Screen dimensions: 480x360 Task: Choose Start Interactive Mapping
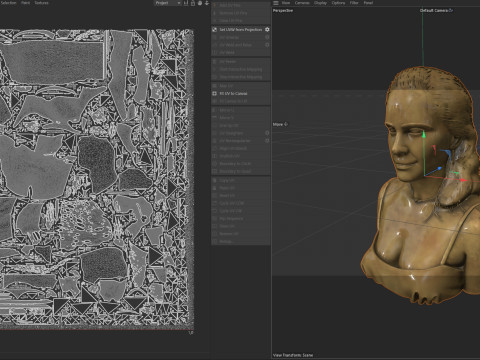[241, 69]
